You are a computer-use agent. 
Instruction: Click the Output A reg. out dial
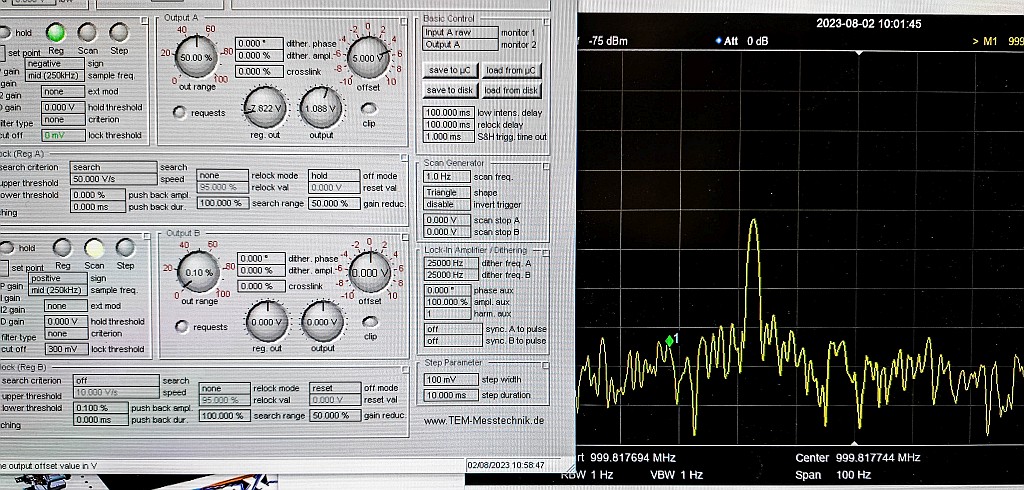coord(265,107)
